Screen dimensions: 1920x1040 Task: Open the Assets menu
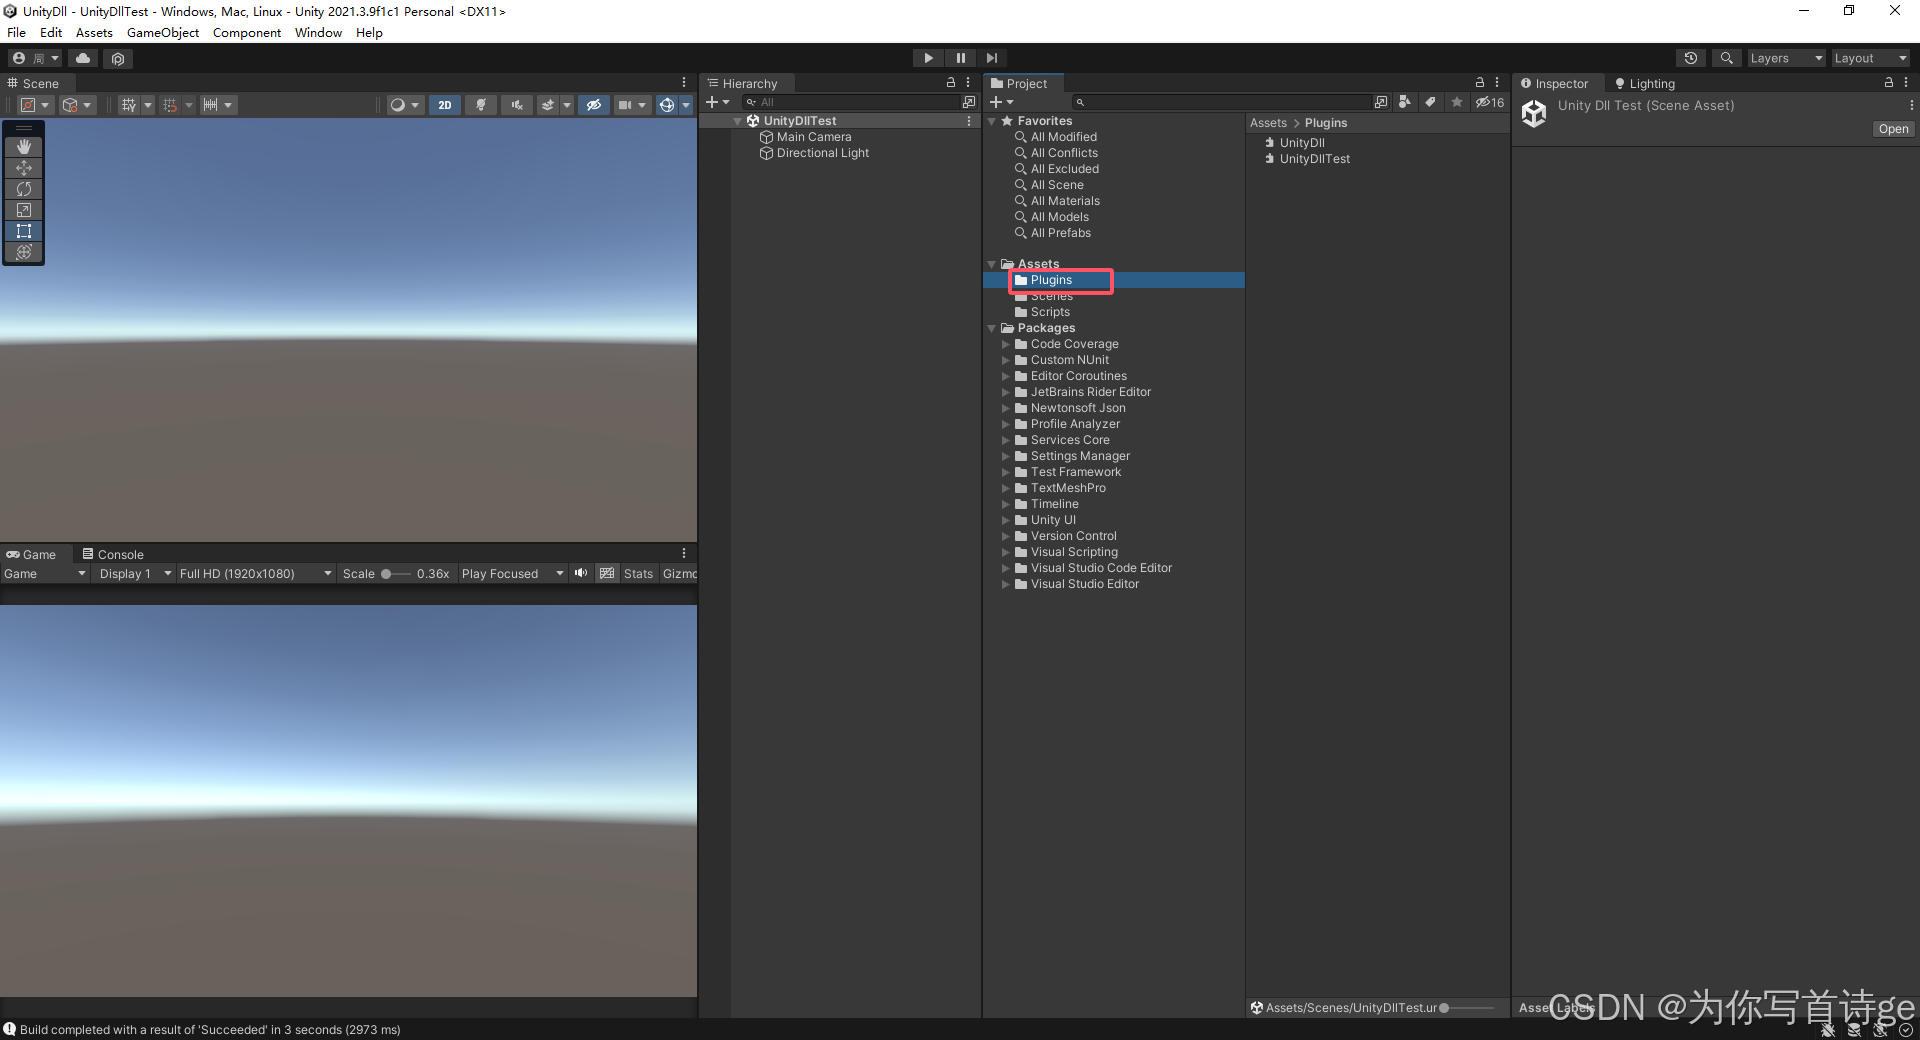pyautogui.click(x=94, y=32)
